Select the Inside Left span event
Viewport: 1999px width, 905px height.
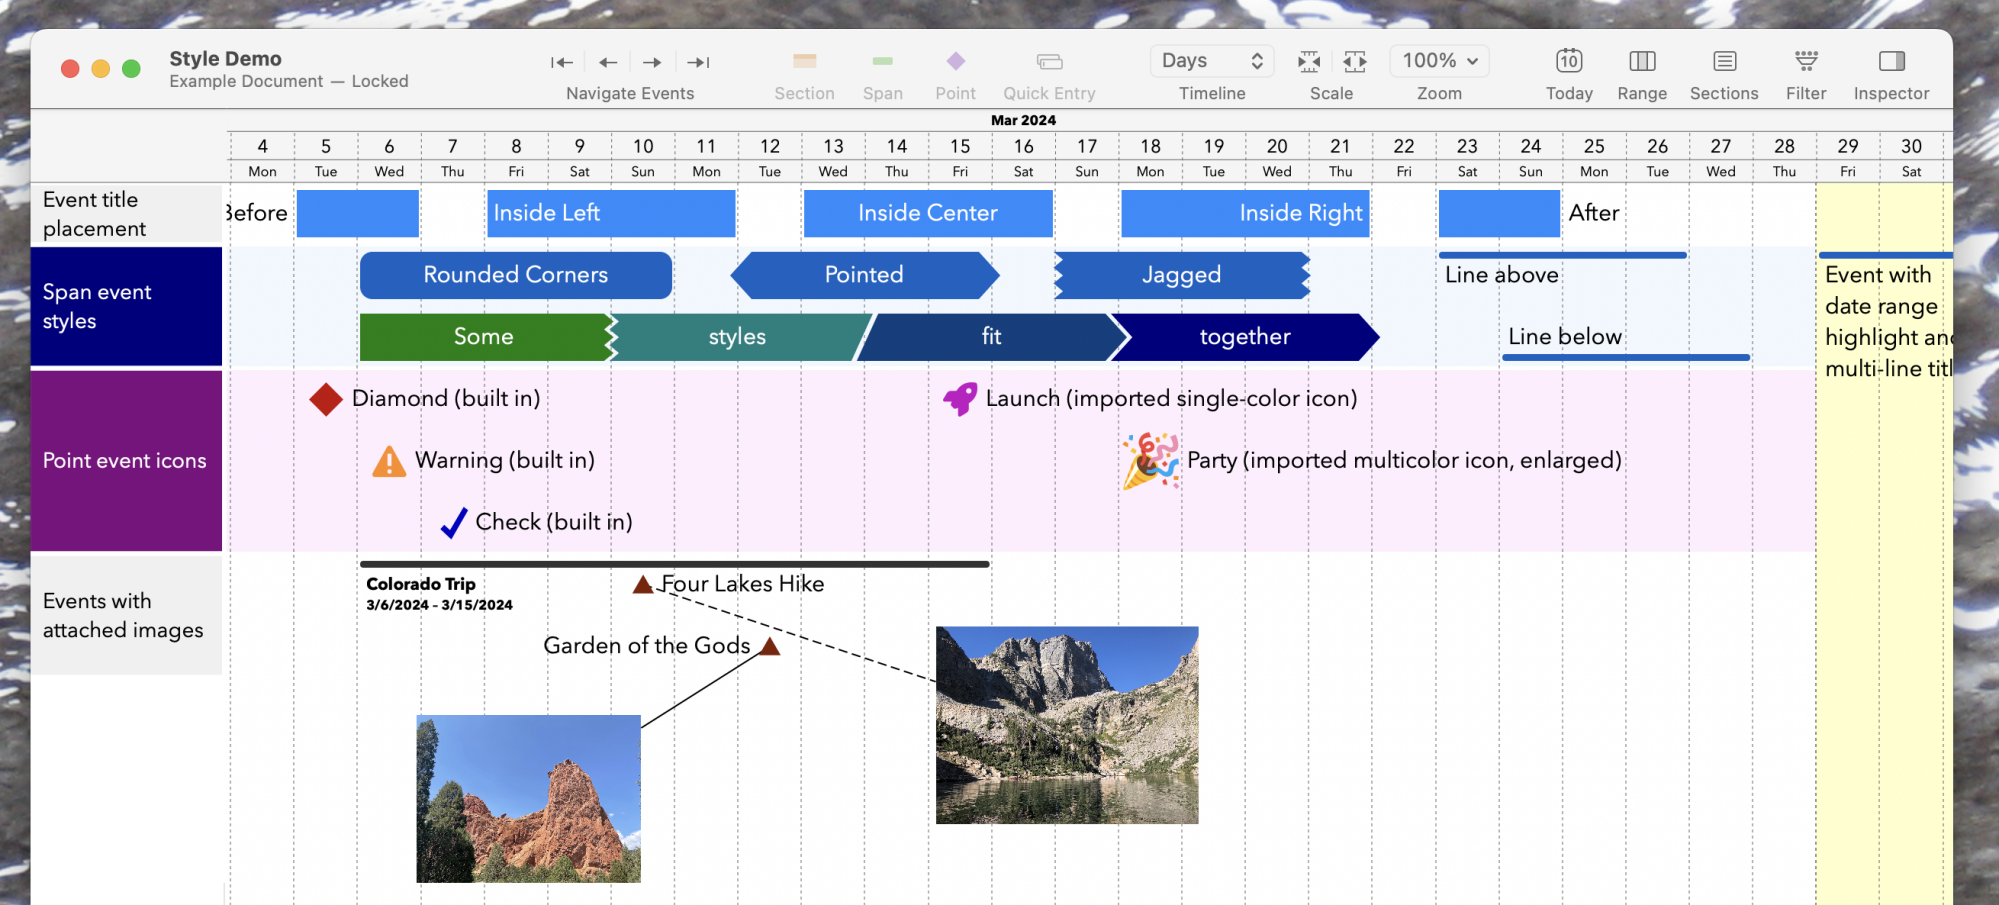pos(611,213)
